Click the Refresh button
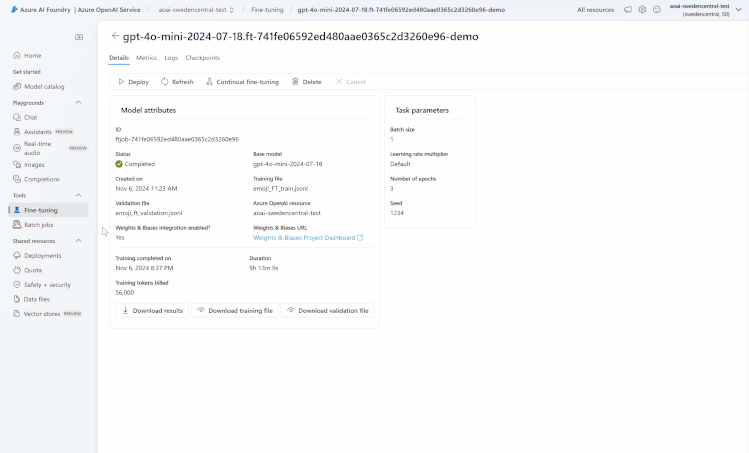The width and height of the screenshot is (749, 453). point(177,82)
